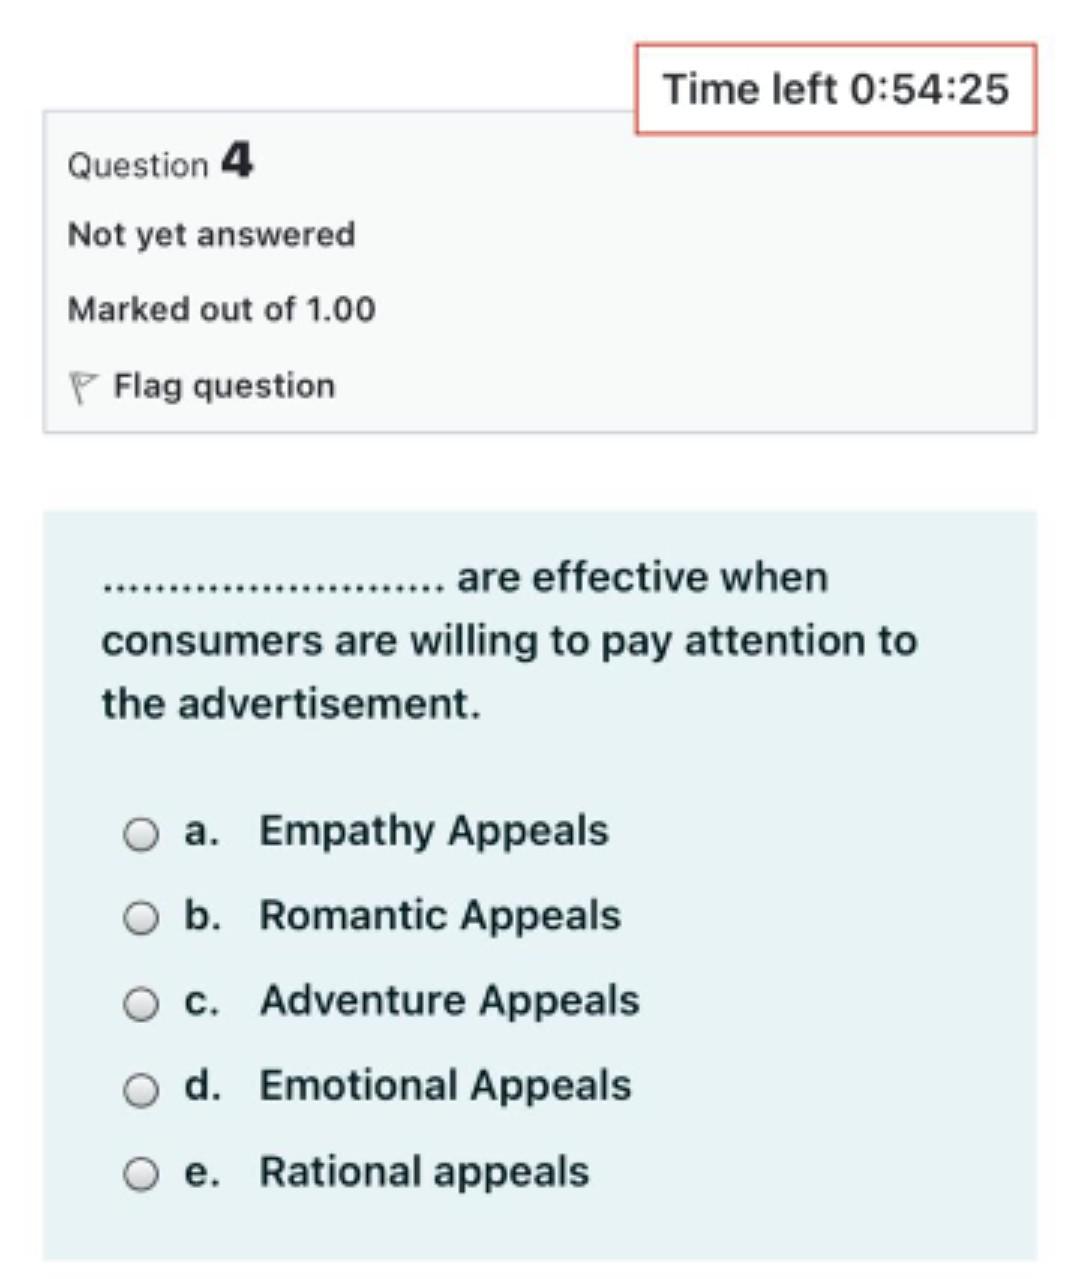Click the option letter 'e.' prefix
Viewport: 1080px width, 1279px height.
coord(201,1172)
